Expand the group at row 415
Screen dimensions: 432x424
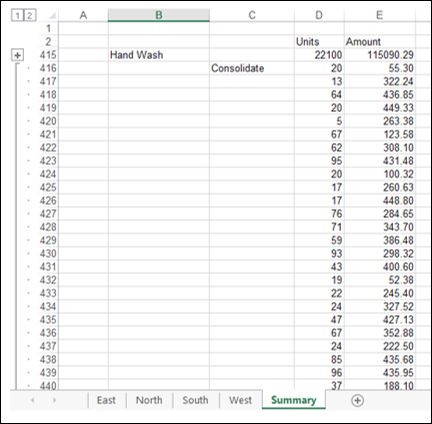click(18, 55)
